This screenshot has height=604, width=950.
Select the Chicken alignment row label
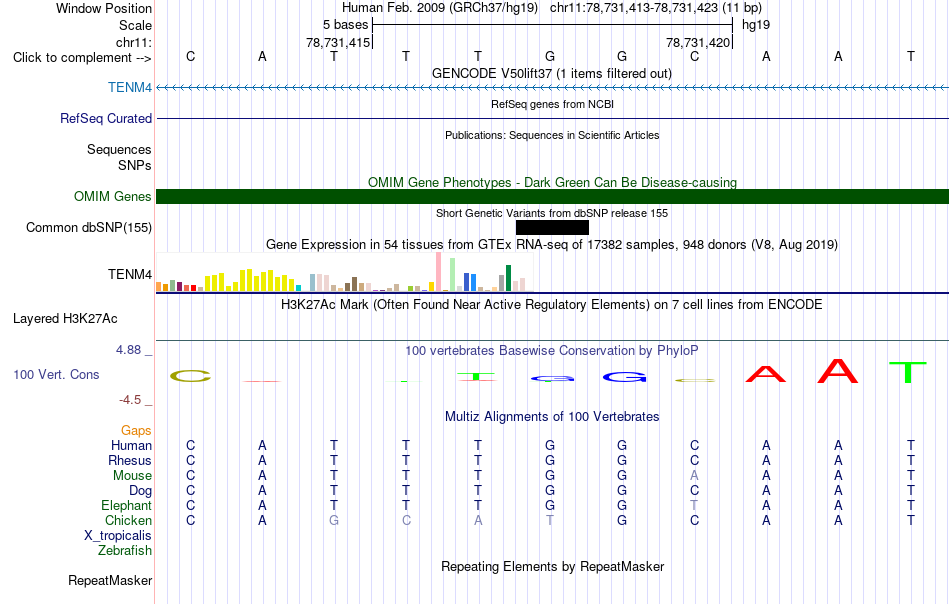tap(128, 521)
